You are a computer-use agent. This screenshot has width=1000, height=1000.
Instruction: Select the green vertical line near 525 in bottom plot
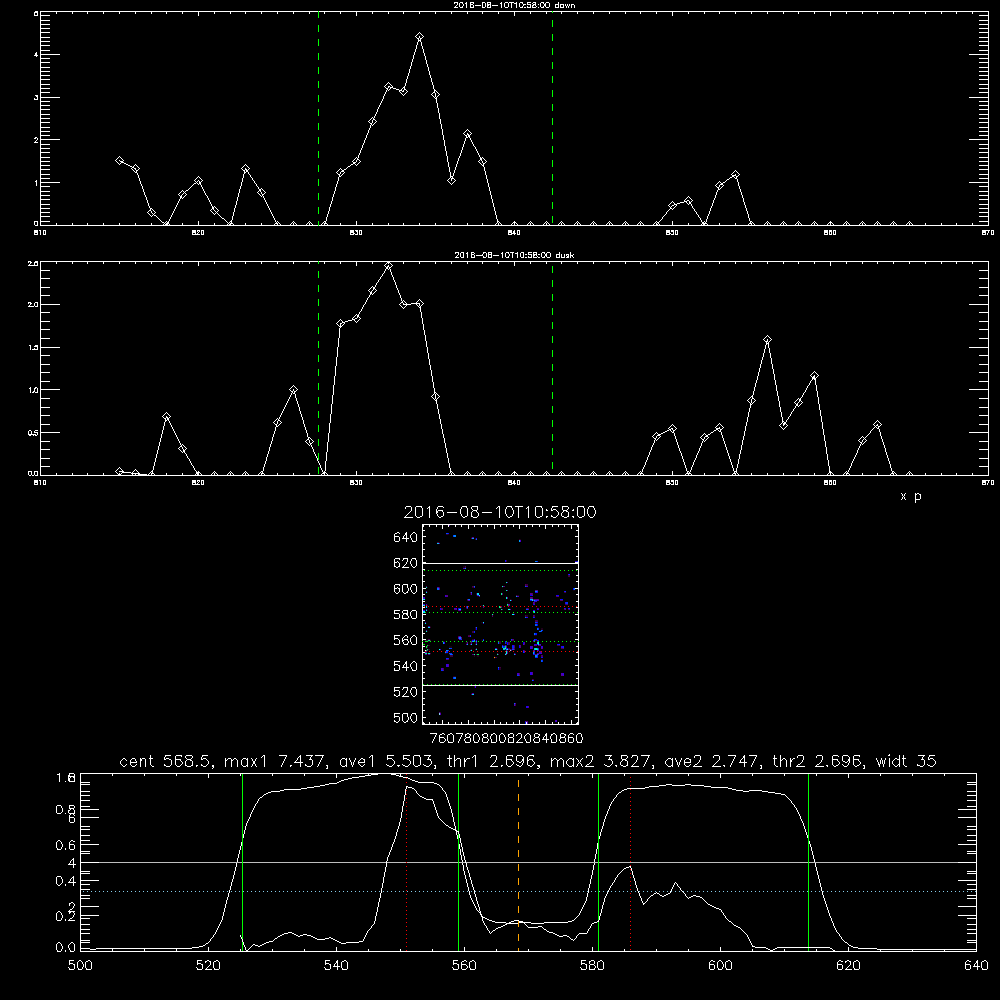(x=242, y=862)
